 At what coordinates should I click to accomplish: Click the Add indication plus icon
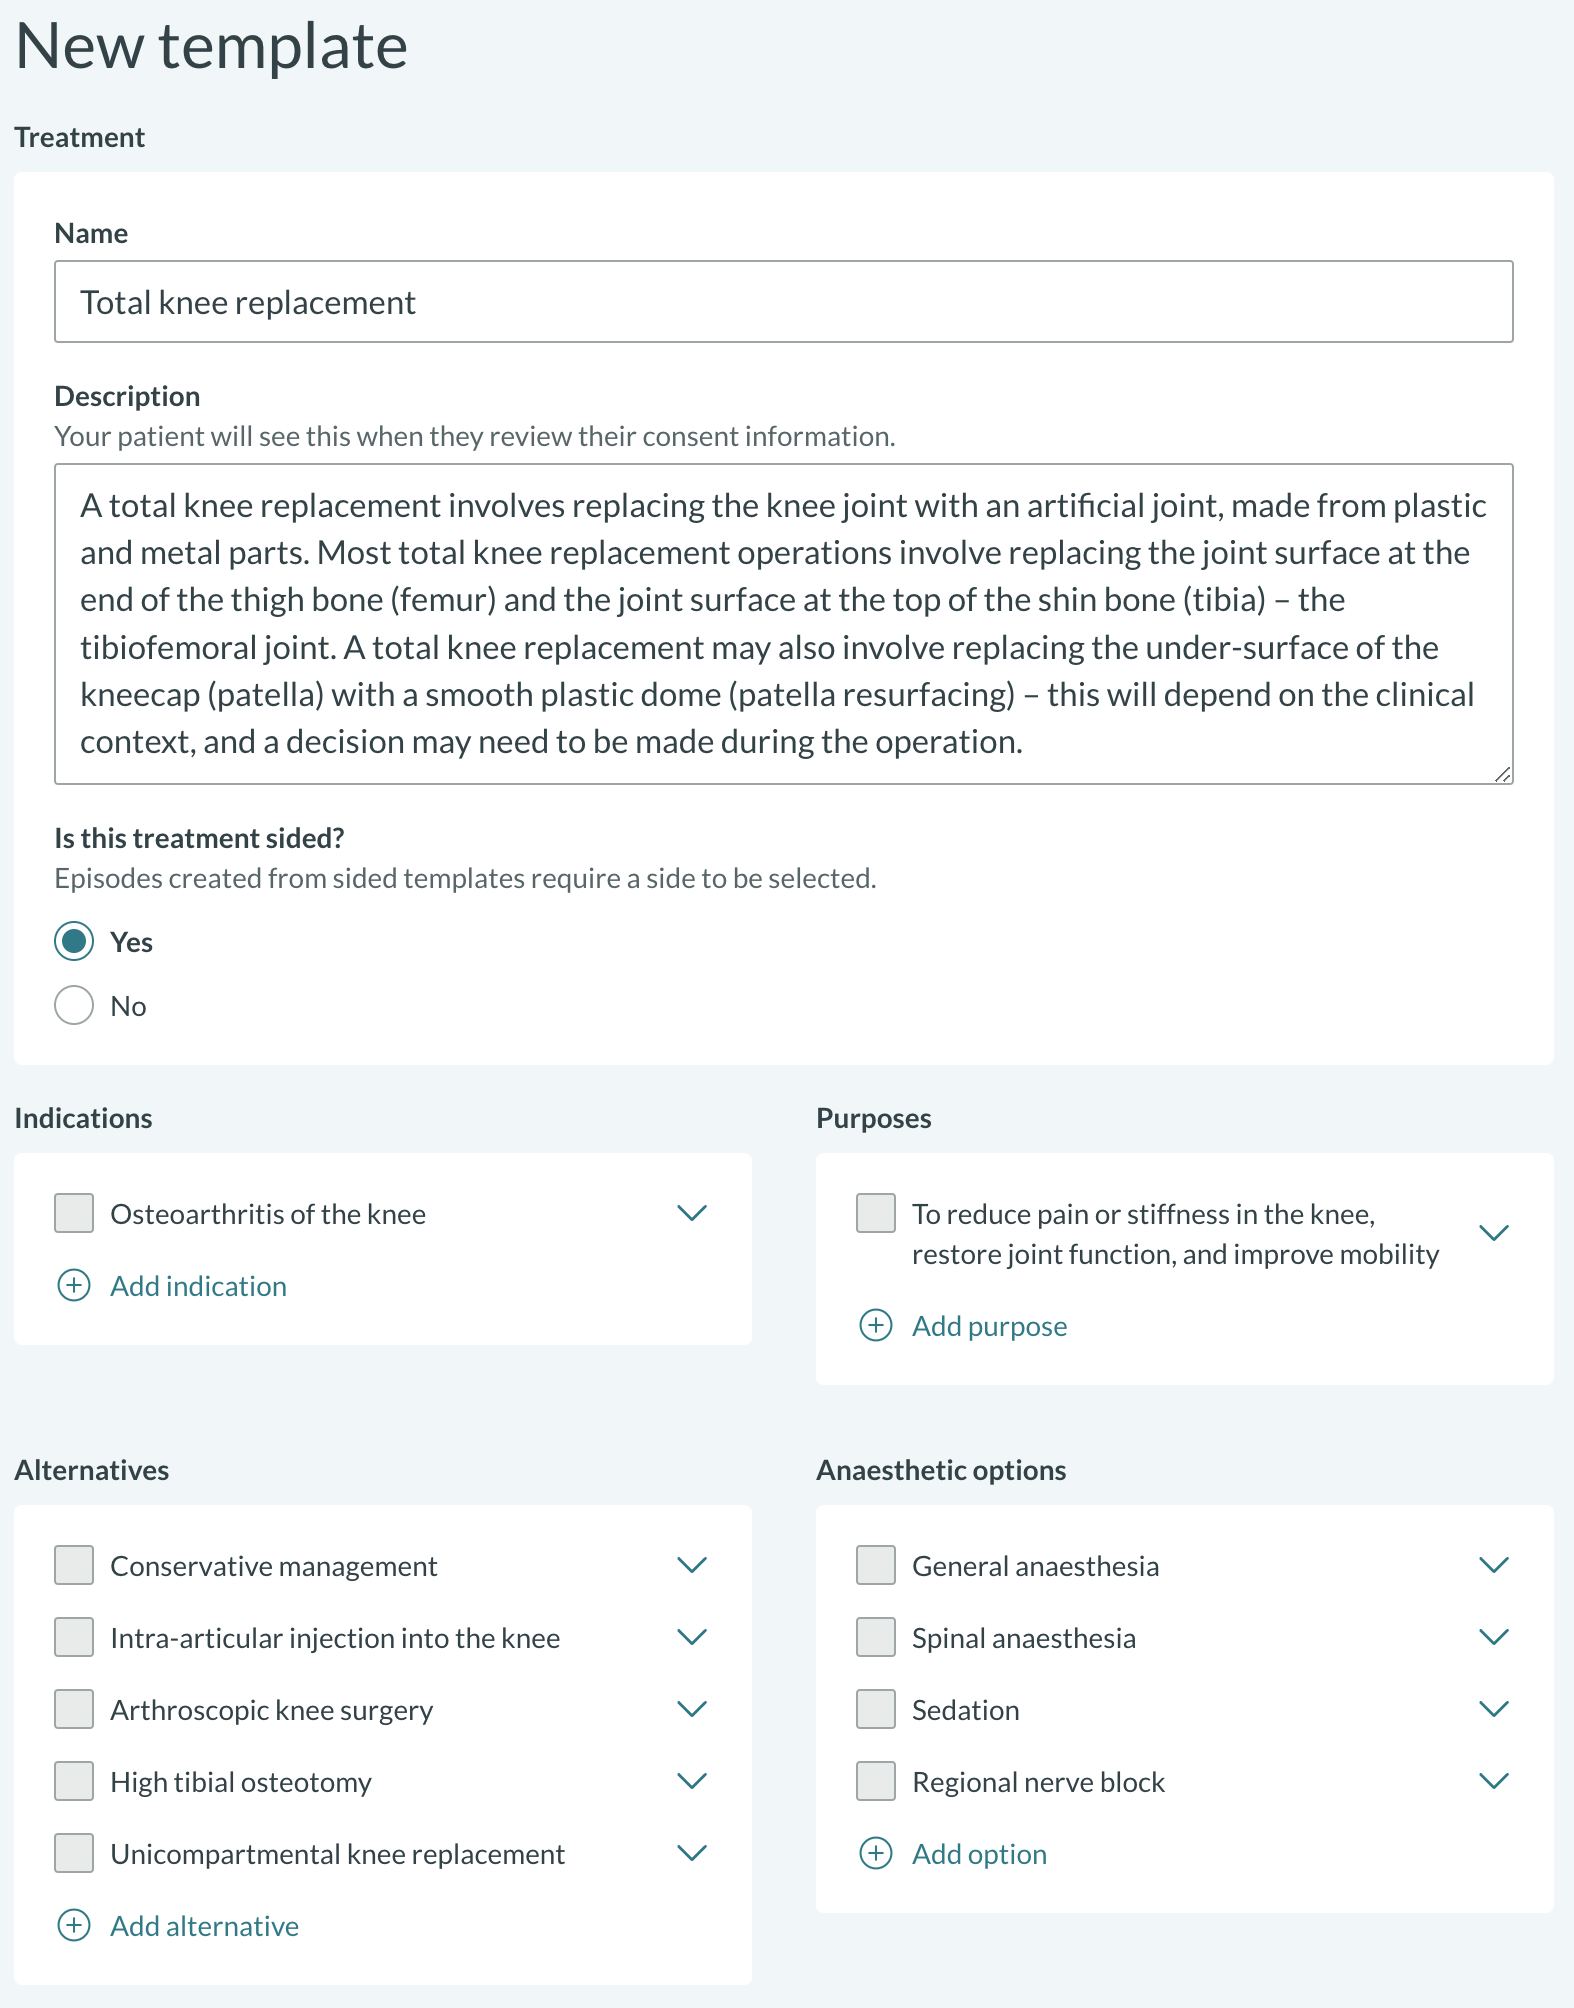point(73,1285)
